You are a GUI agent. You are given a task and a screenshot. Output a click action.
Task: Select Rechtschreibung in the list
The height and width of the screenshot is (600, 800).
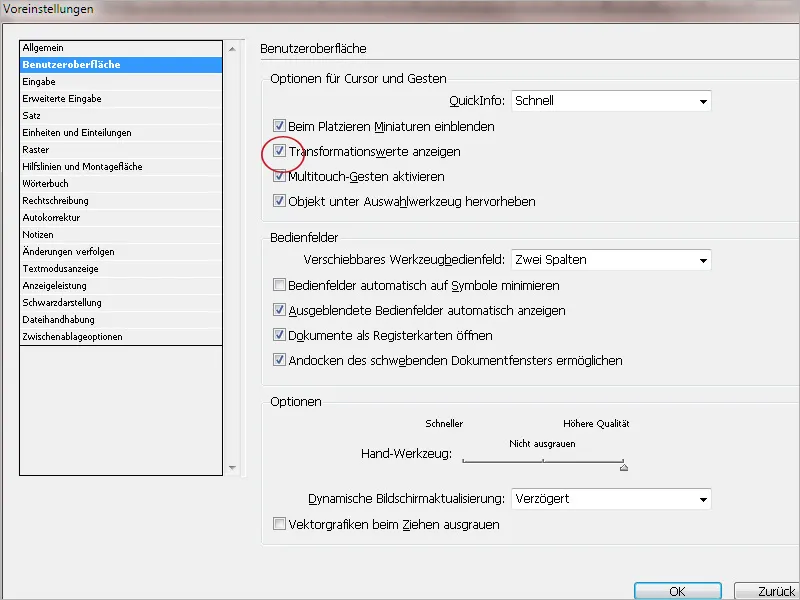121,201
